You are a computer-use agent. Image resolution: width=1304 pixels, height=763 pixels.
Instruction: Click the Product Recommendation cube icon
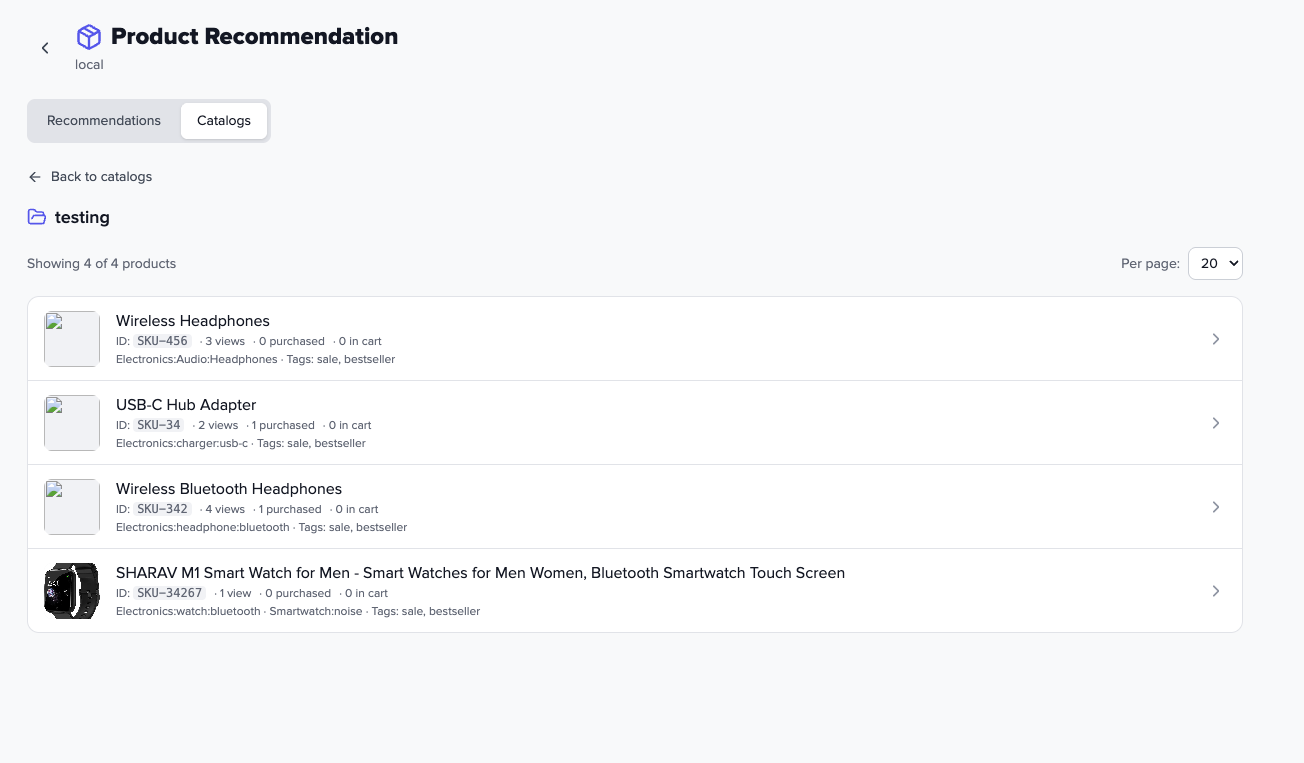pos(89,35)
